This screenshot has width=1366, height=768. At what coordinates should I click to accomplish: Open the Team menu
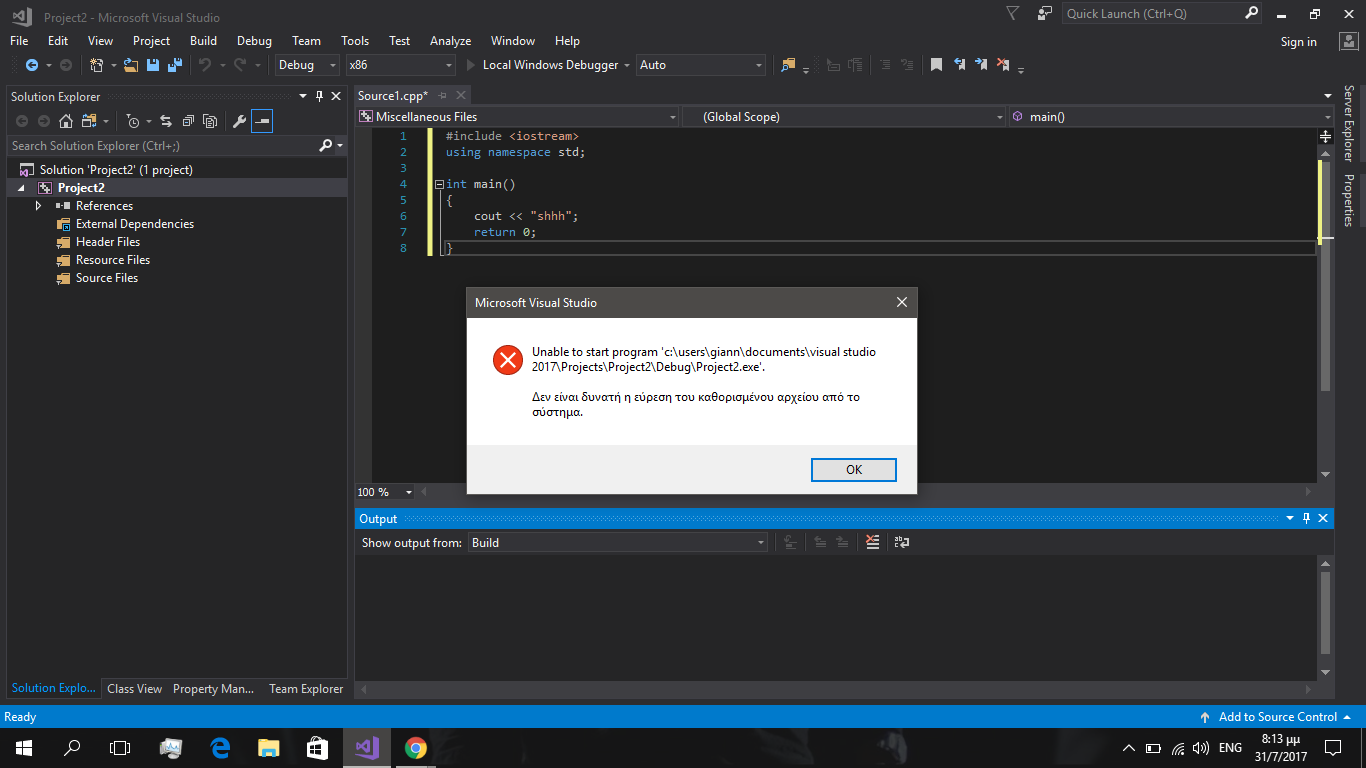click(306, 41)
